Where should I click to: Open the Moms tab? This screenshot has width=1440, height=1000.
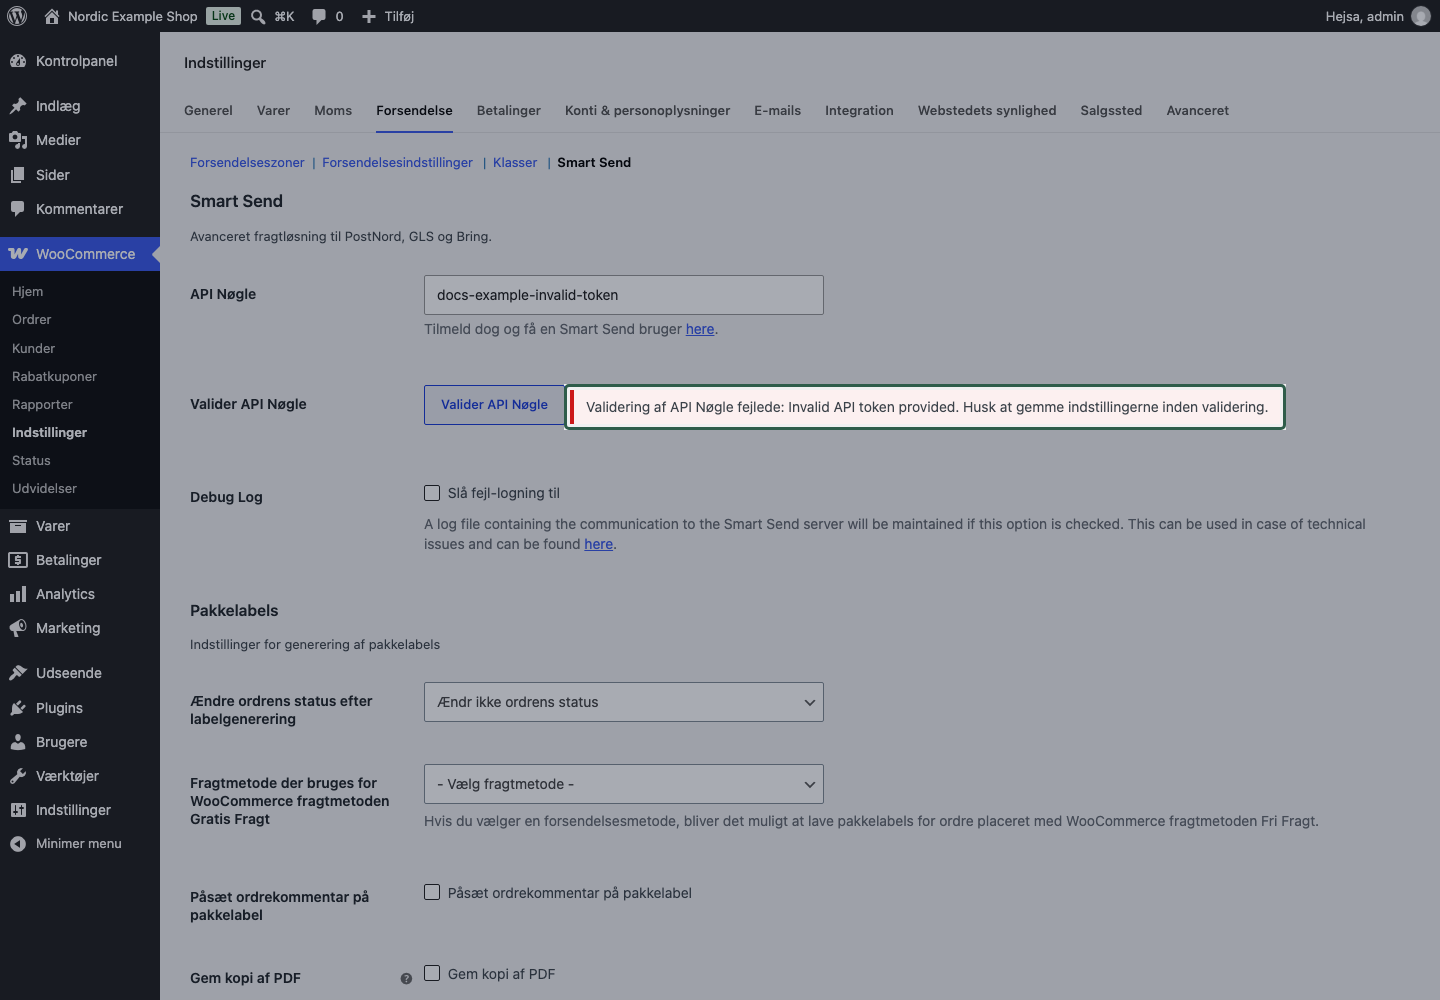pos(333,110)
